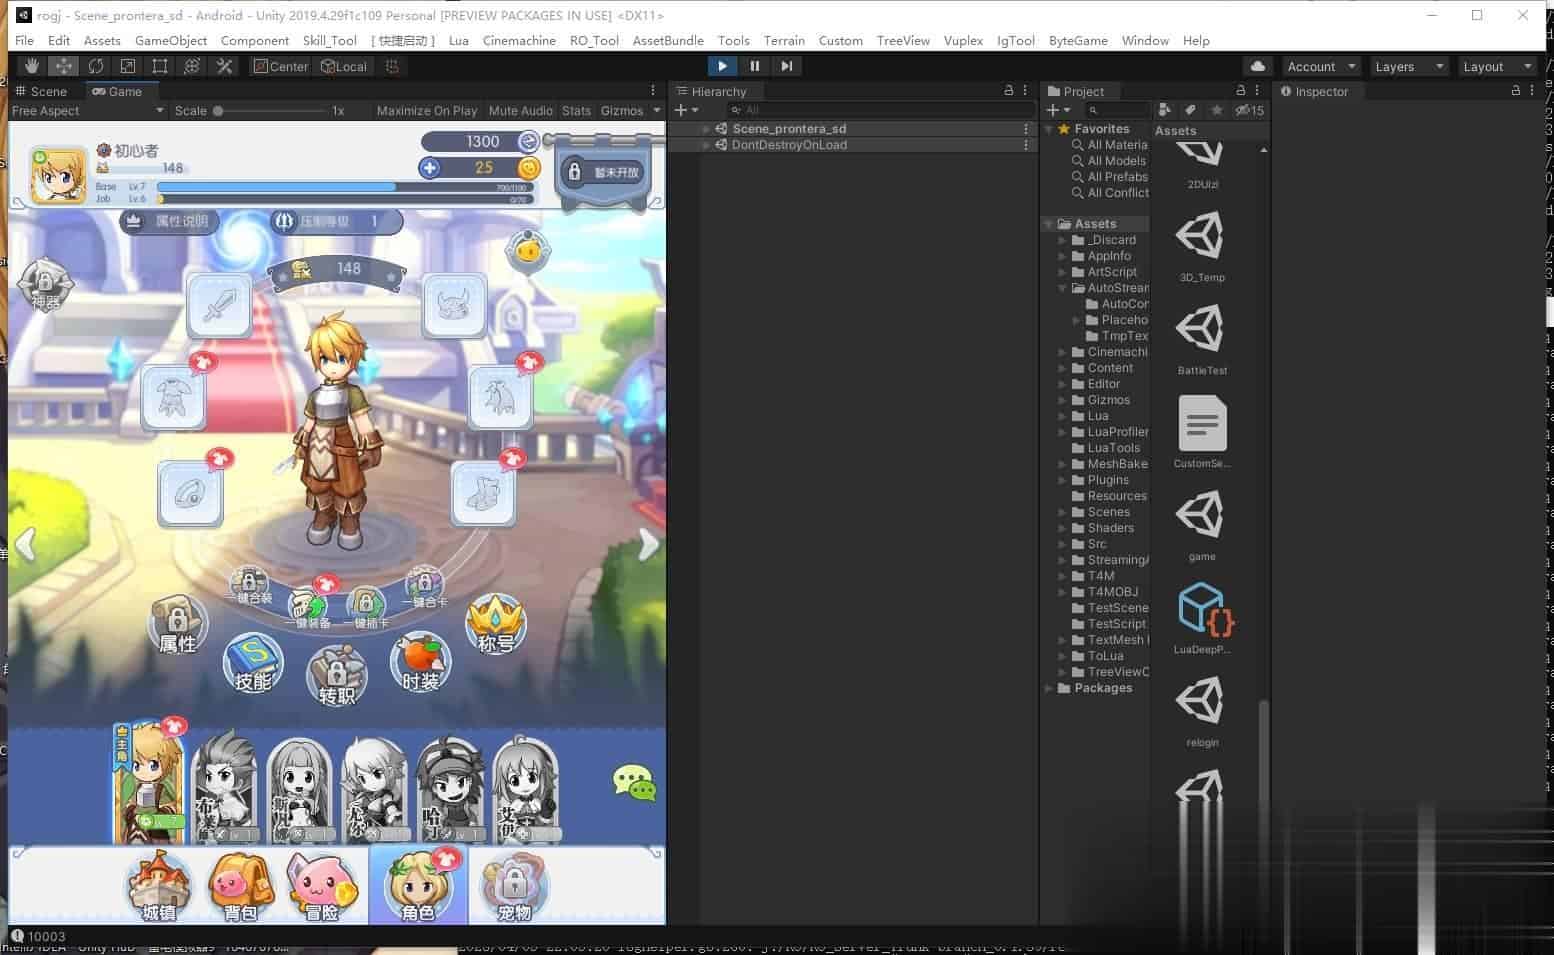Switch to the Scene tab

41,91
